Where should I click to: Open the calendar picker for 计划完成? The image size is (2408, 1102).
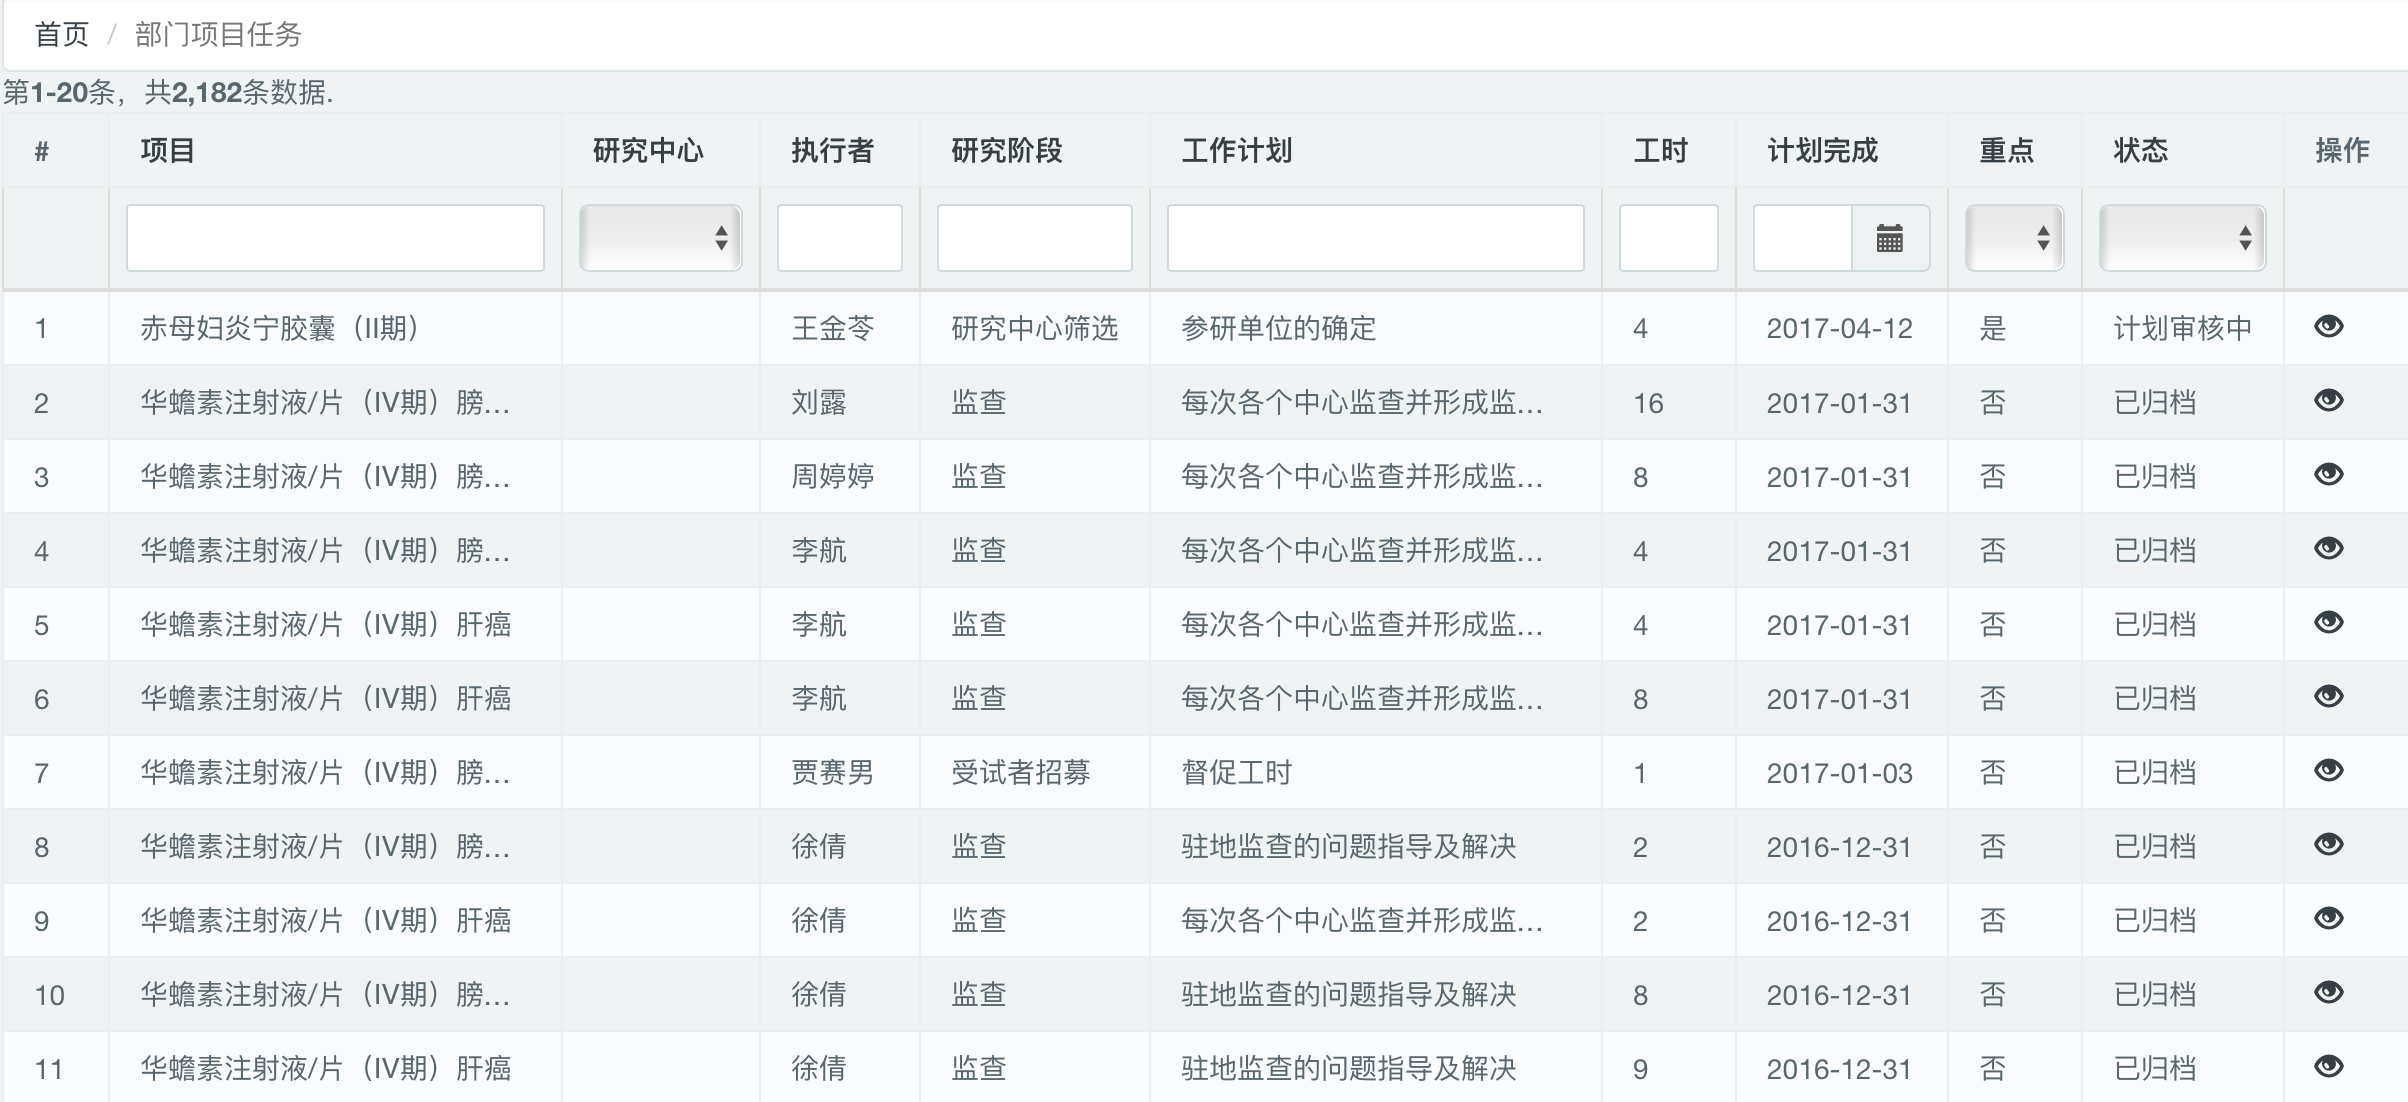[1890, 238]
